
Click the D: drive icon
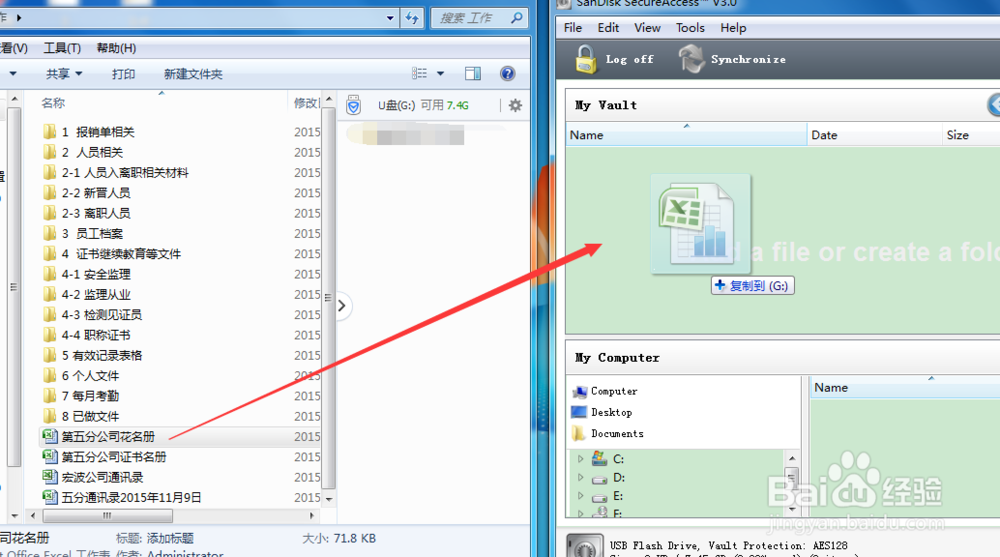click(599, 478)
